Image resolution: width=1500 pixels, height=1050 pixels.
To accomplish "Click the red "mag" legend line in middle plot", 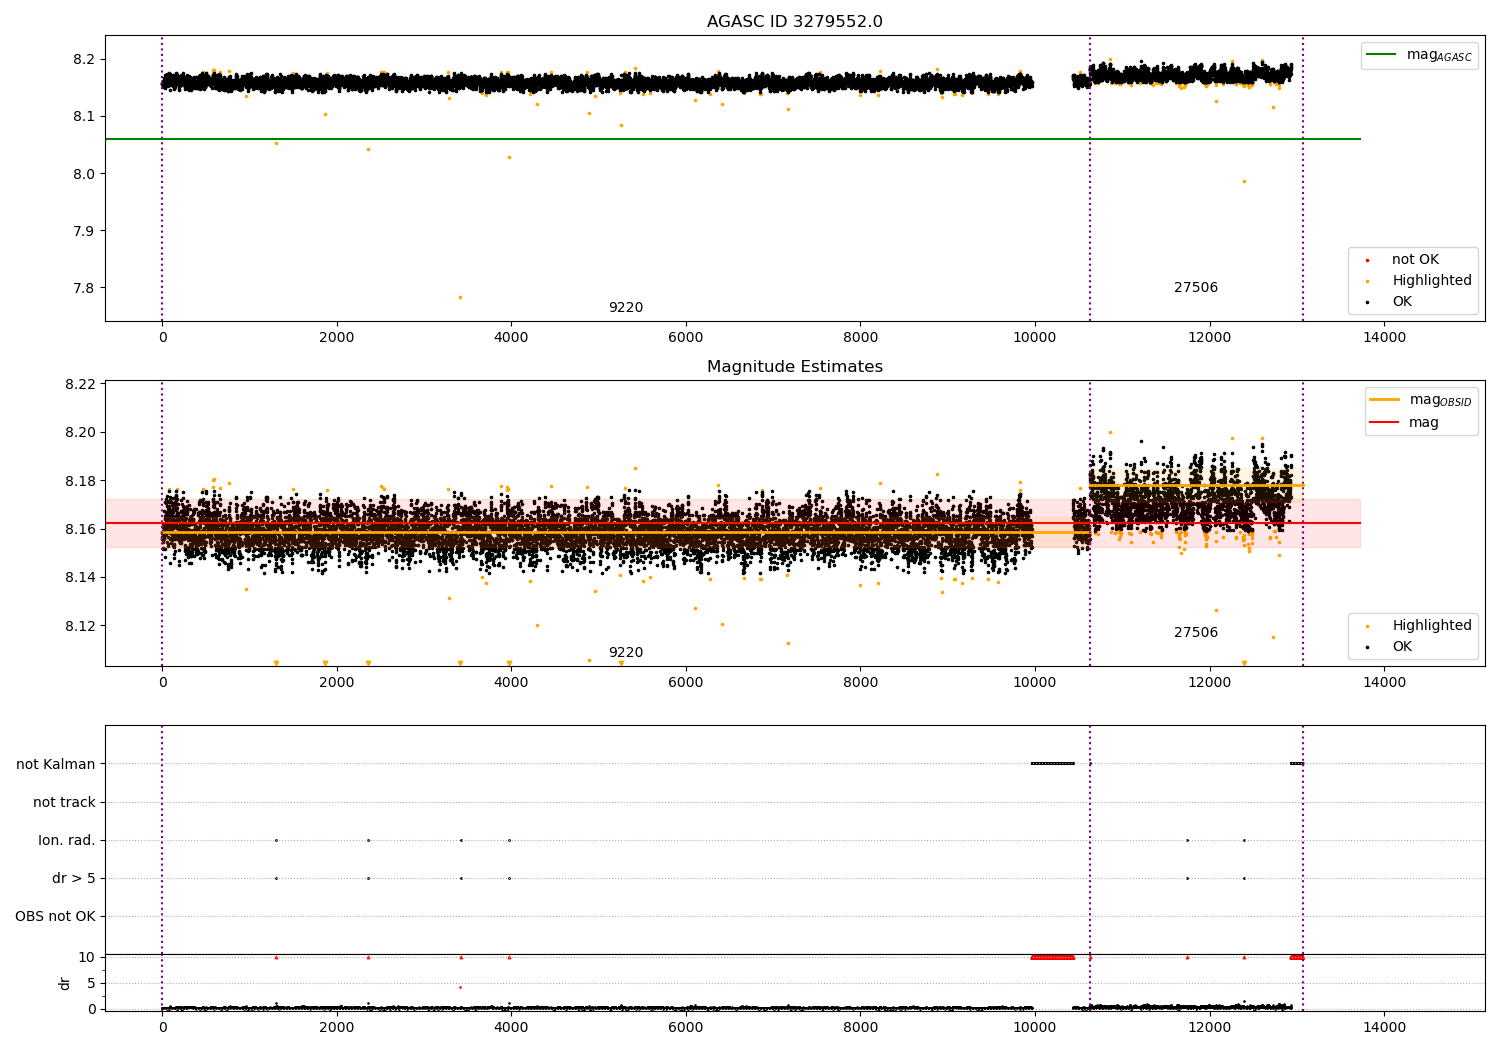I will tap(1385, 423).
